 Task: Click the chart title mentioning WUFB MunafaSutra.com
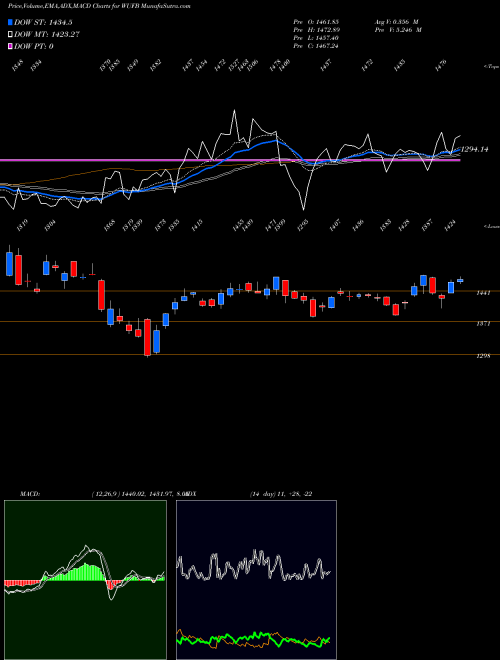[x=98, y=7]
